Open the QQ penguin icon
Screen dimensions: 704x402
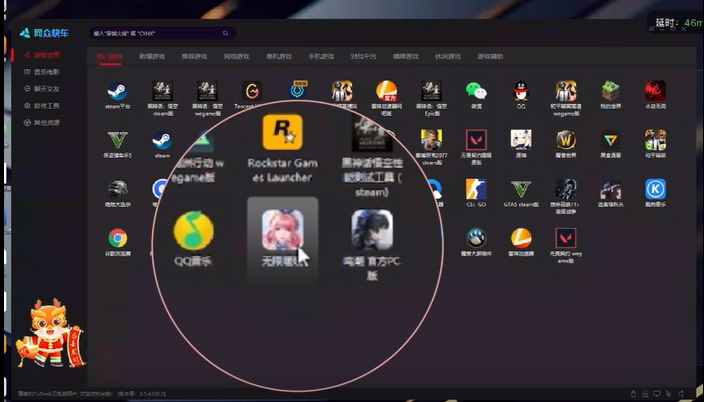point(521,91)
